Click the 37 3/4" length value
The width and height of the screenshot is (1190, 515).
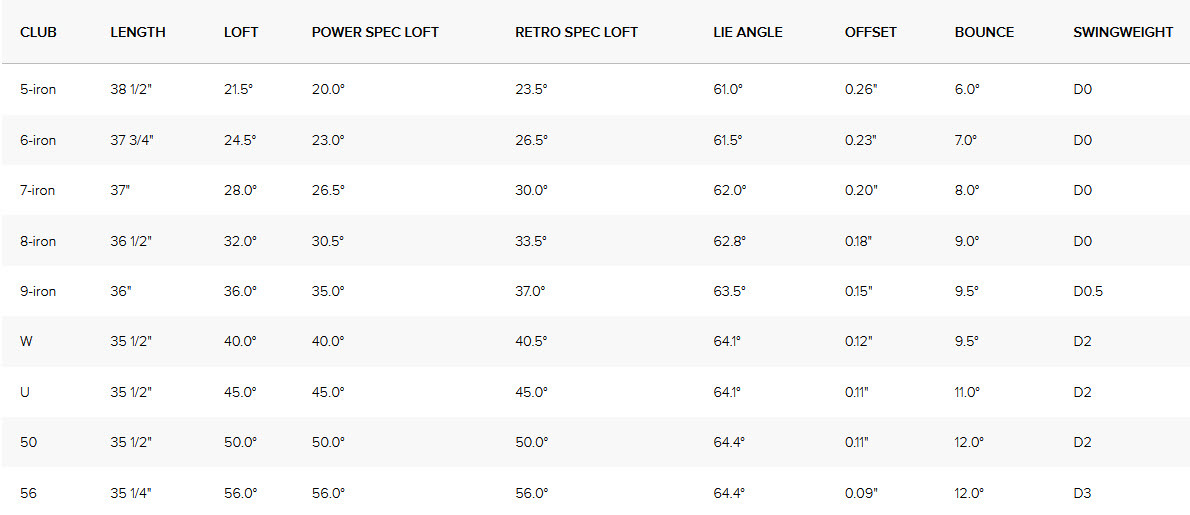(133, 141)
